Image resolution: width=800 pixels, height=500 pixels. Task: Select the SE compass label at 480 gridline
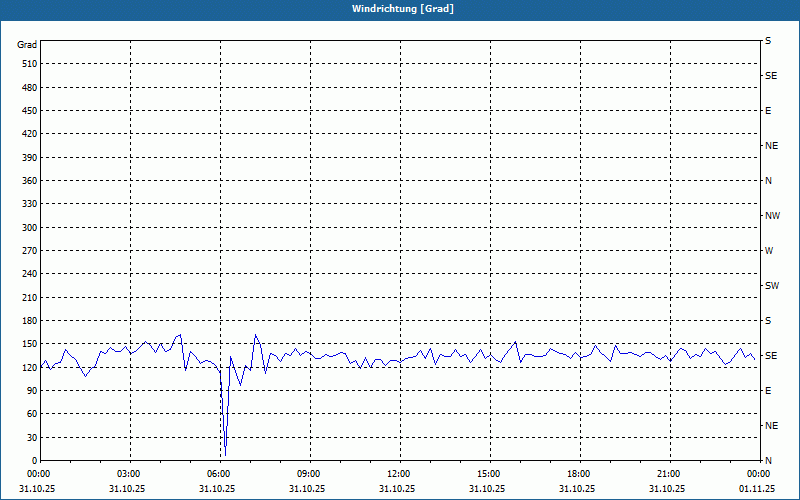771,76
